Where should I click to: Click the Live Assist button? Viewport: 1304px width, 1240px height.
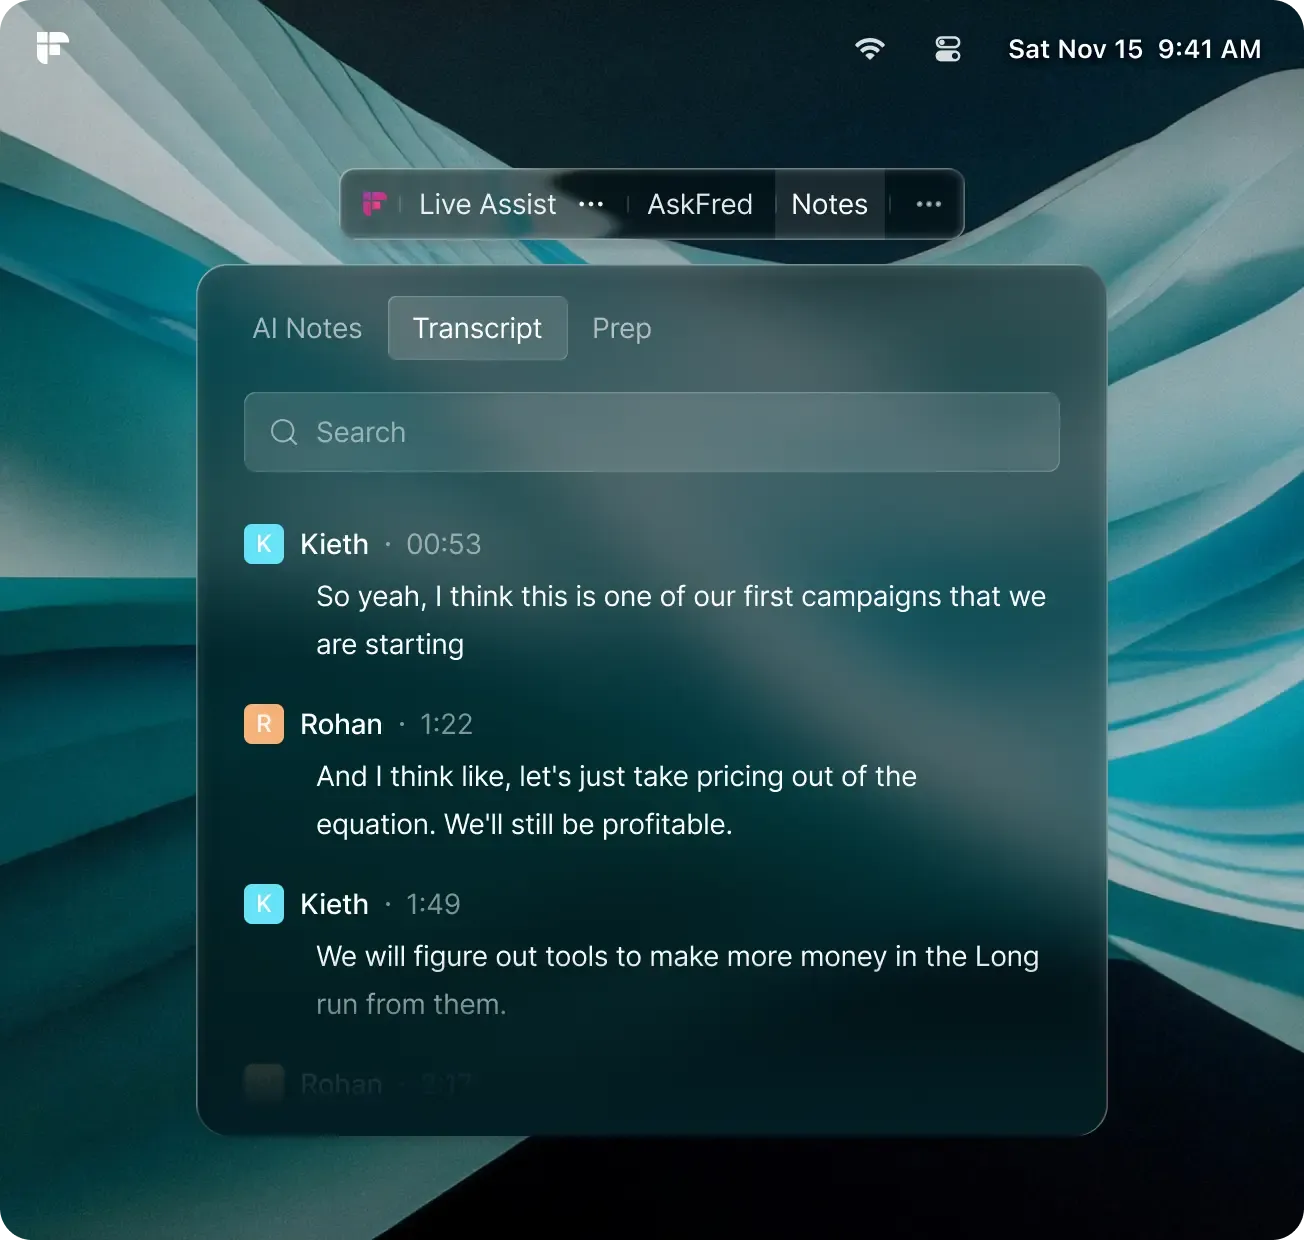[487, 204]
